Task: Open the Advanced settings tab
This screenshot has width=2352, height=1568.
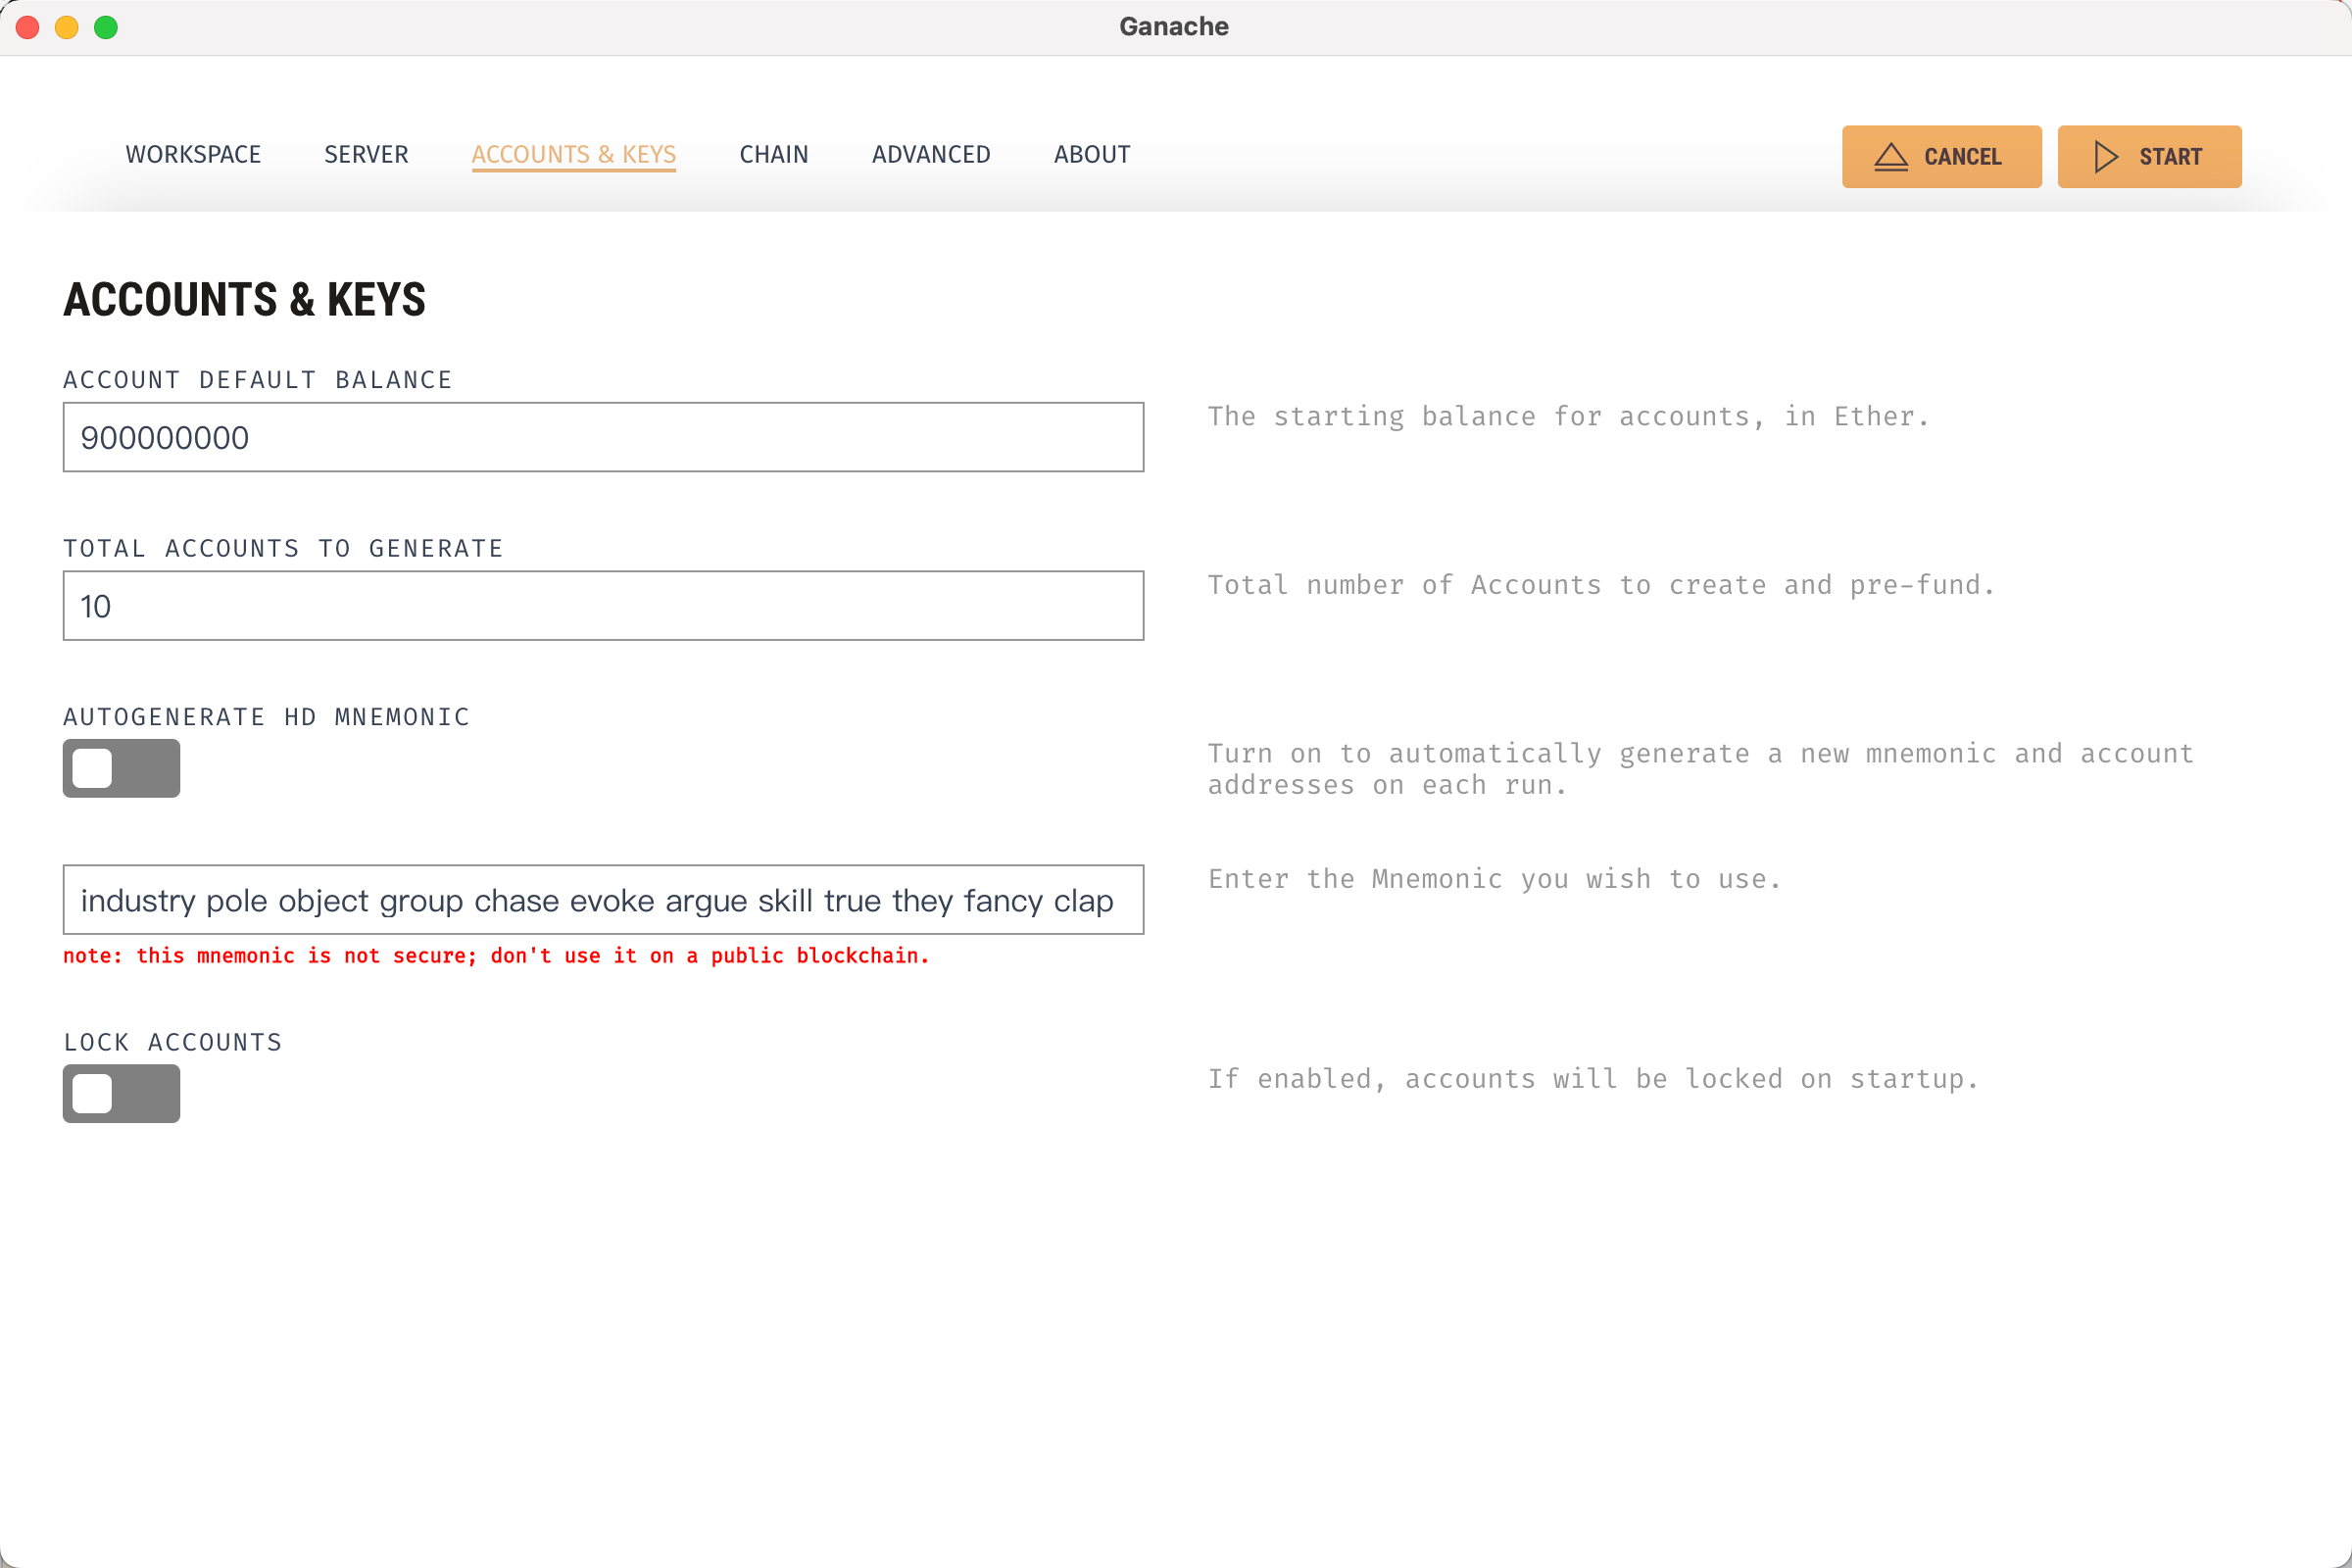Action: [931, 155]
